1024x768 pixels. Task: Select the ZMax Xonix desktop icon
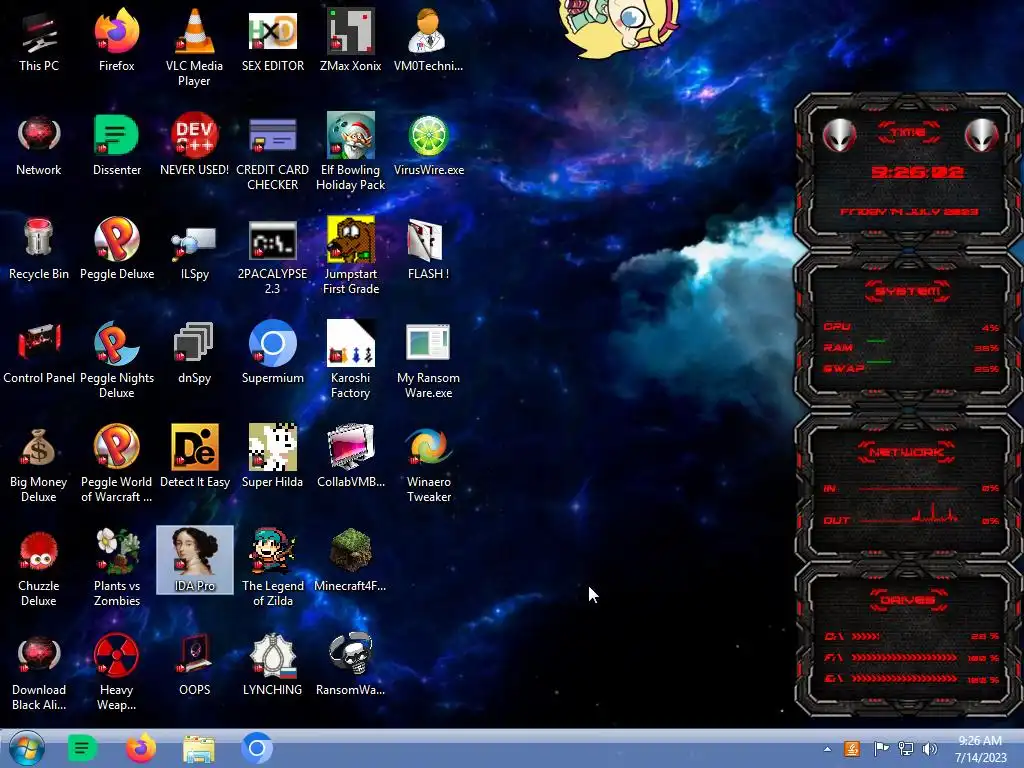click(x=351, y=40)
